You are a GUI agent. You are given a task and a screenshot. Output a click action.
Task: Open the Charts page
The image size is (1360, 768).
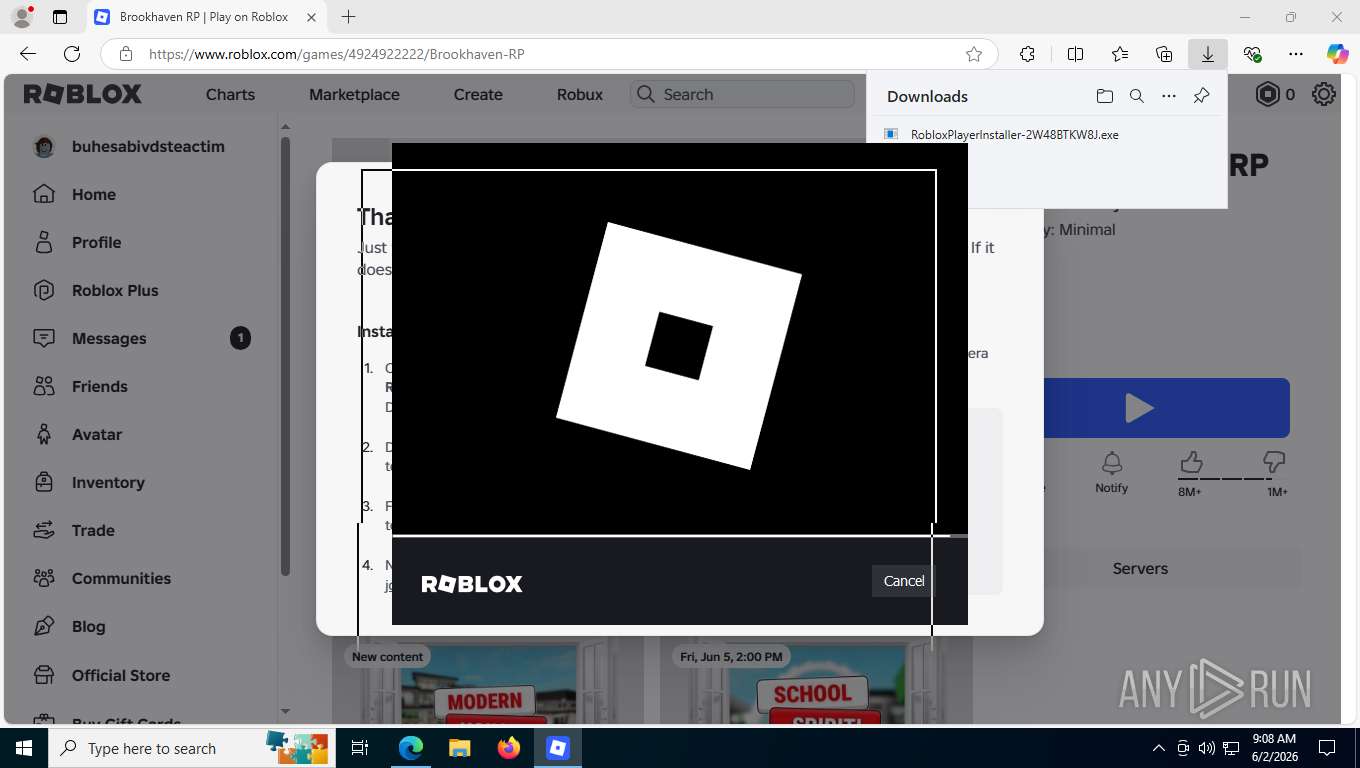coord(230,94)
